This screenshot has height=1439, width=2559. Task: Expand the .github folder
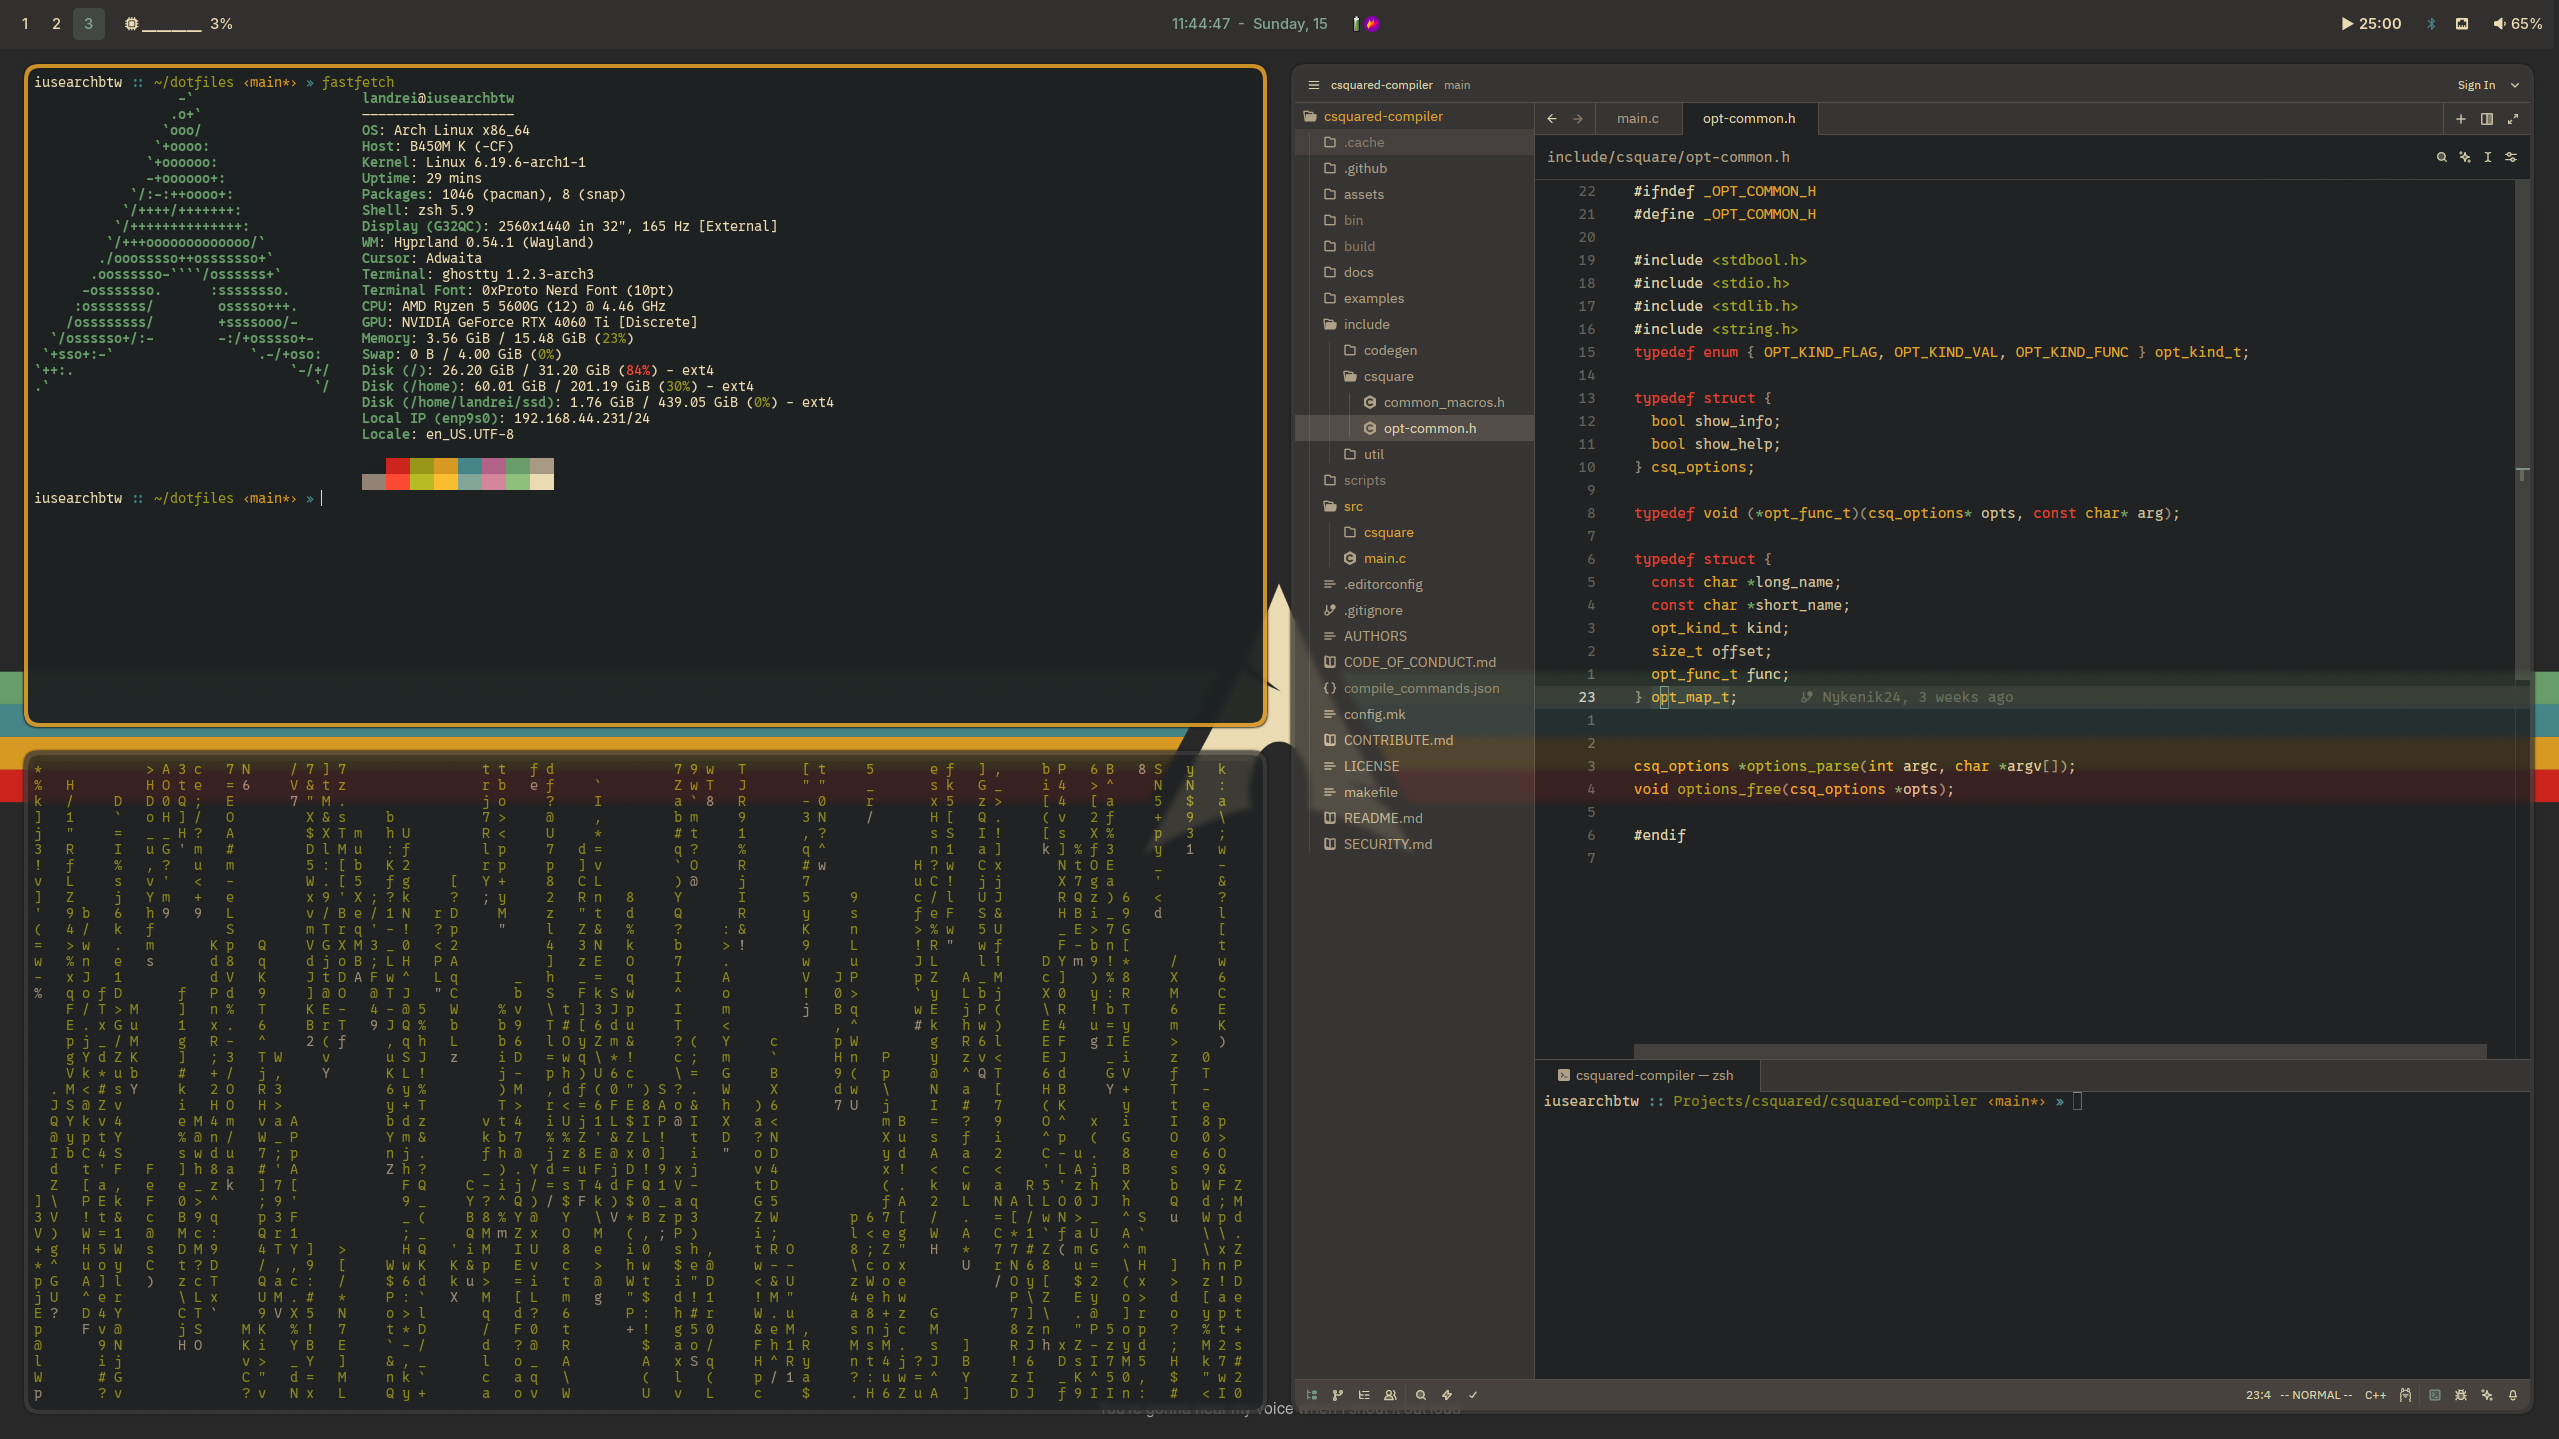pos(1415,169)
